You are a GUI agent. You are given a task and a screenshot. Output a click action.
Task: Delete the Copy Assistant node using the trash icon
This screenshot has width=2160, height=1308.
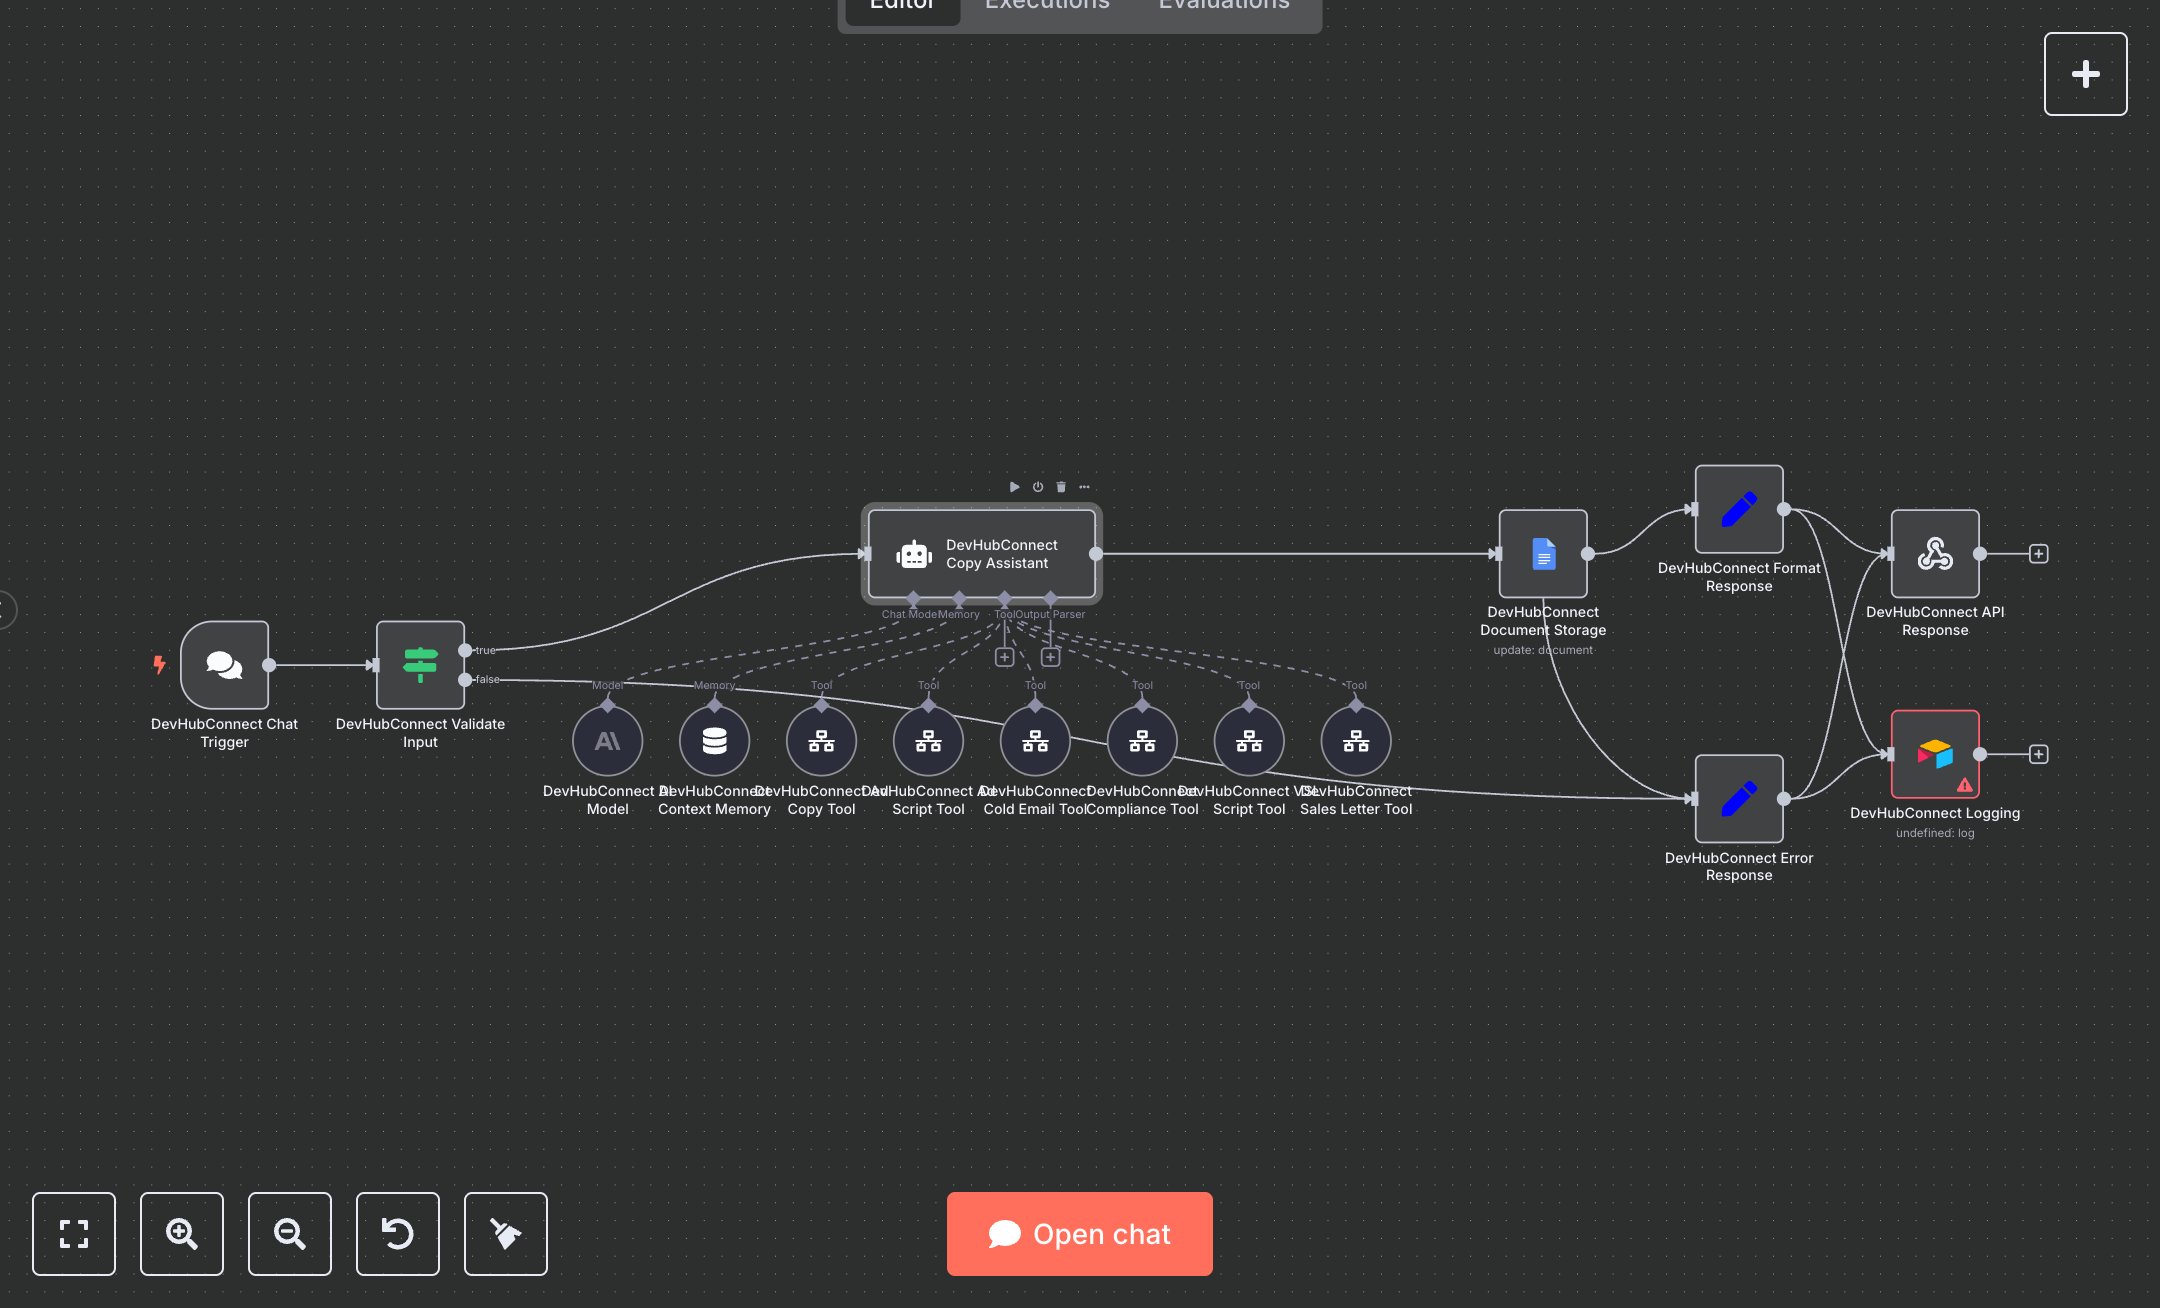(x=1060, y=487)
